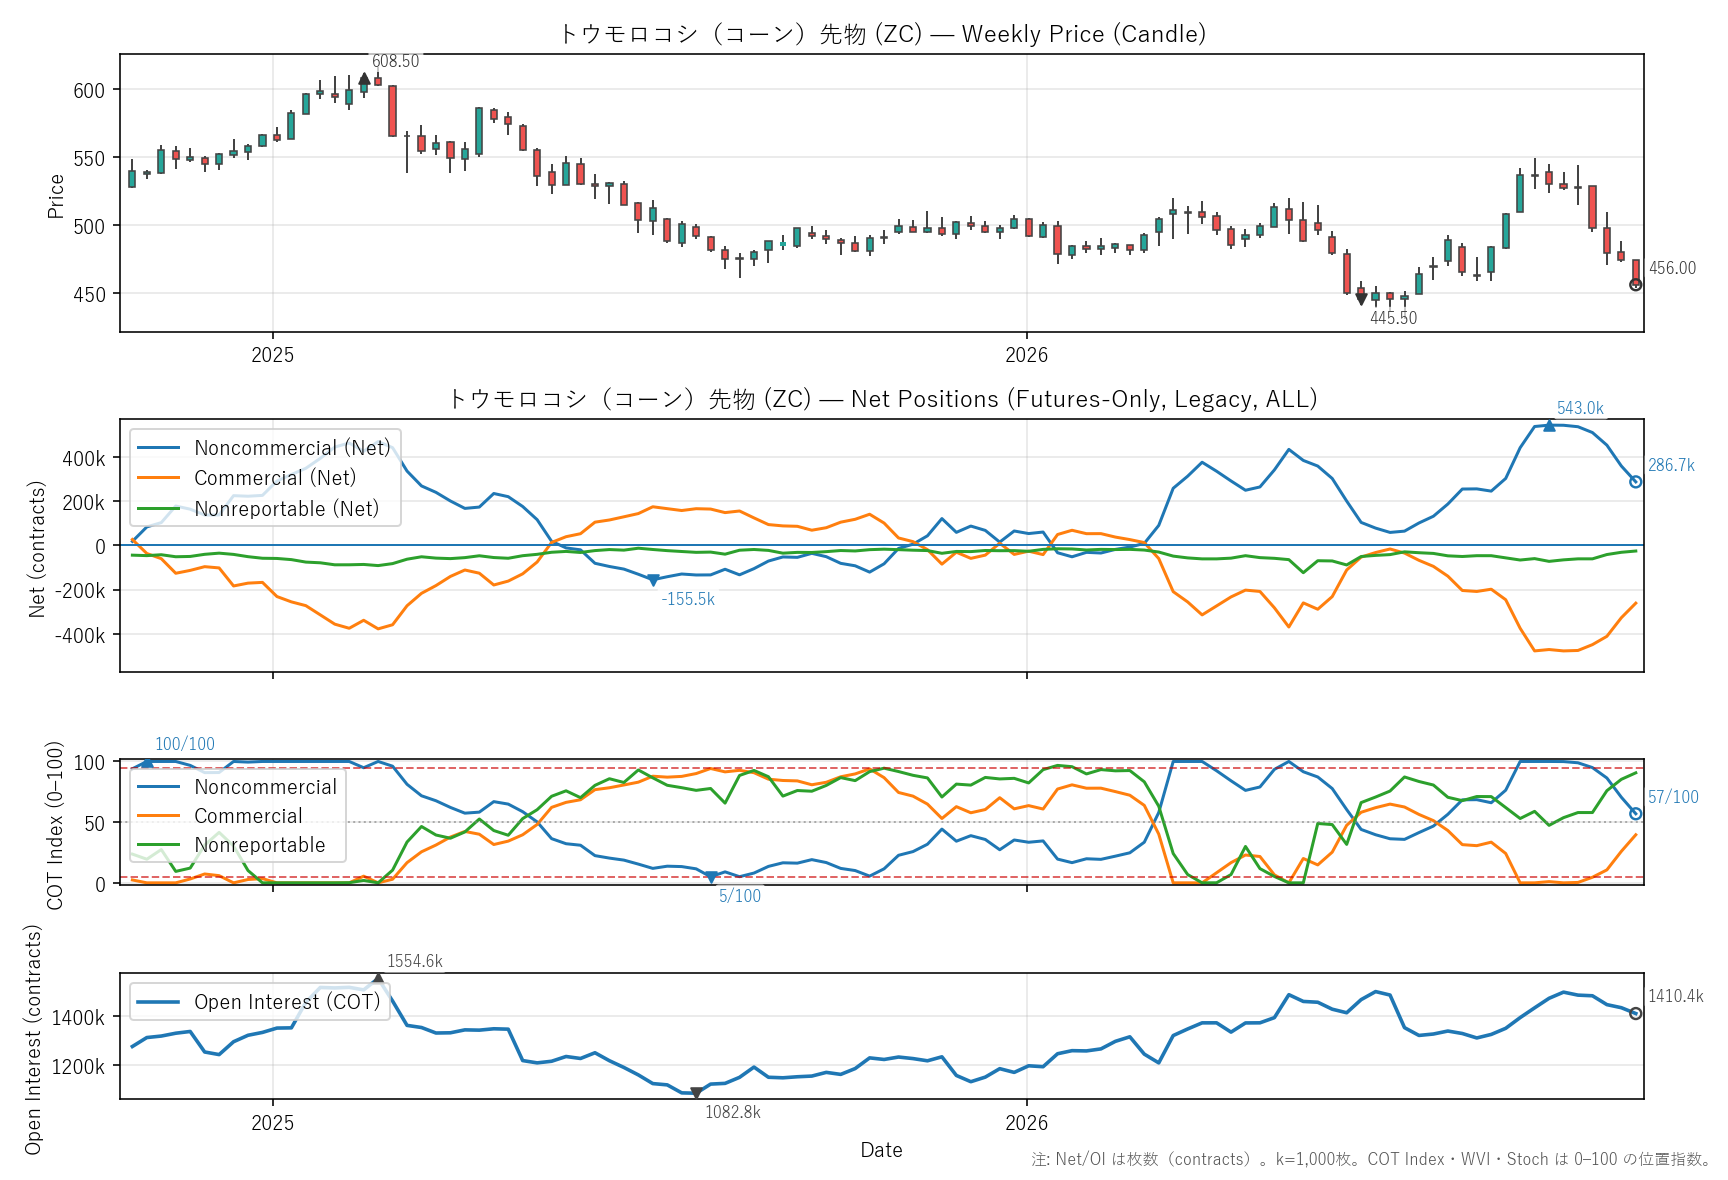Click the latest price circle marker
The image size is (1728, 1180).
(x=1636, y=285)
